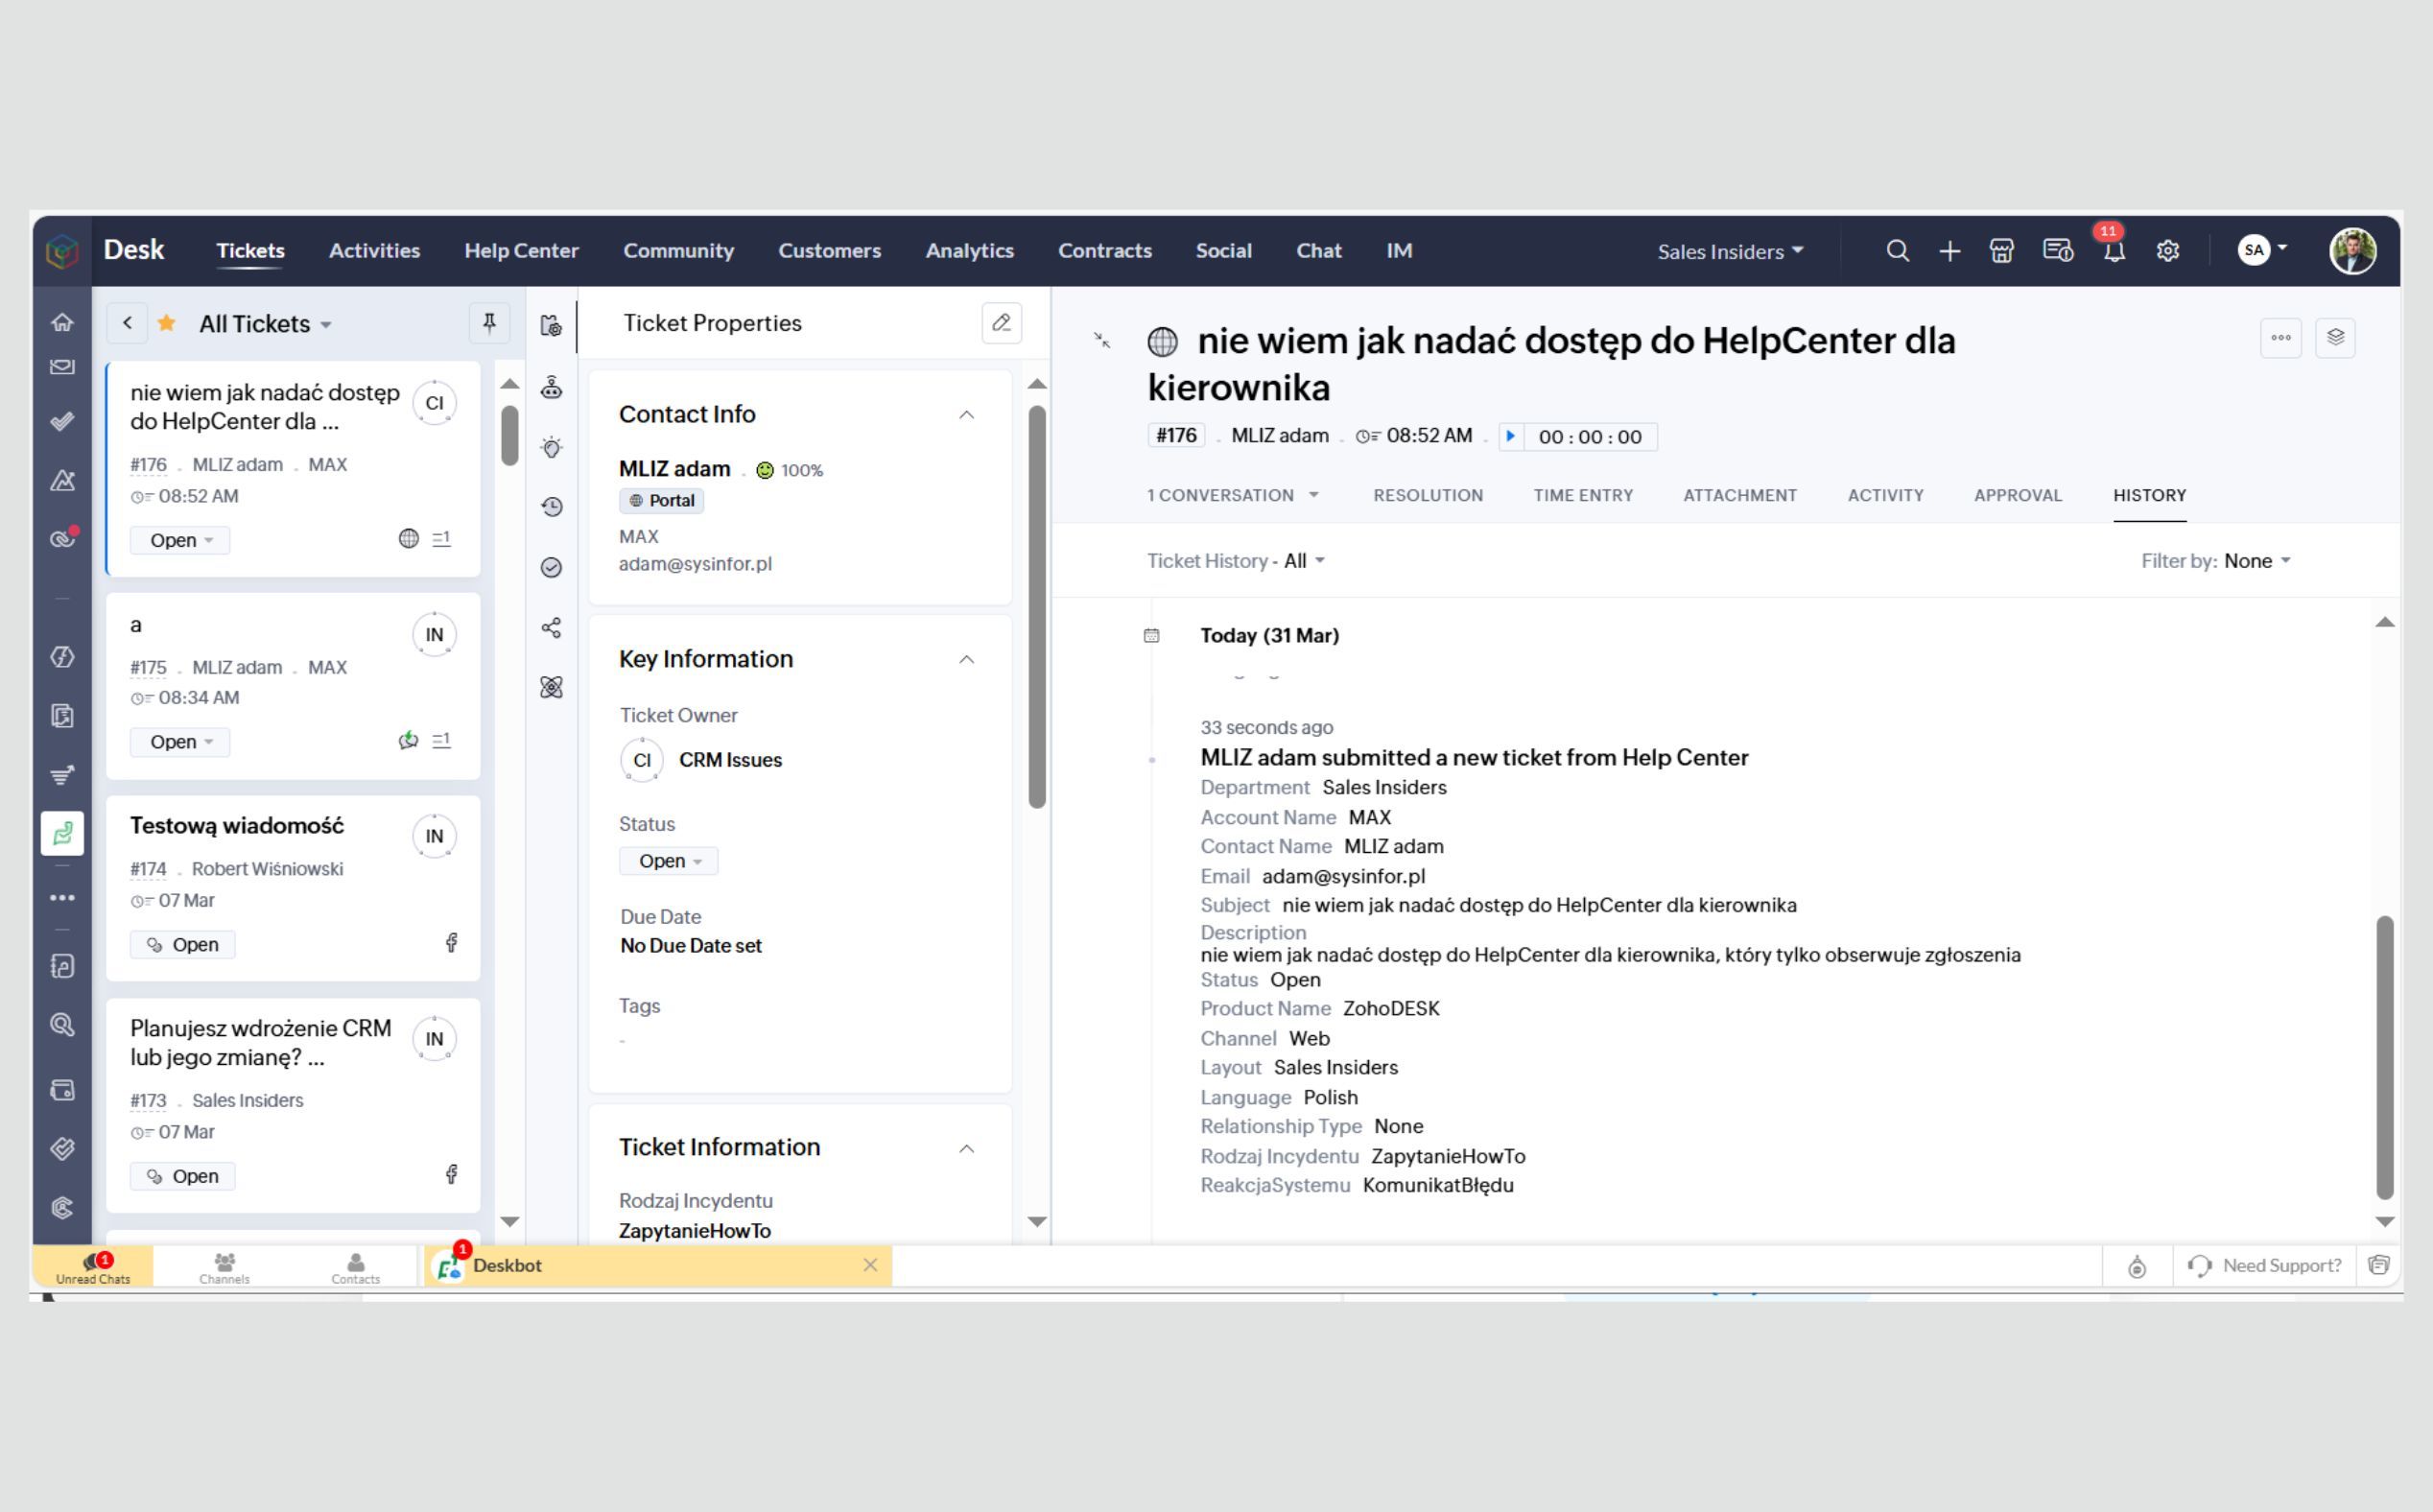The width and height of the screenshot is (2433, 1512).
Task: Close the Deskbot chat tab
Action: [870, 1265]
